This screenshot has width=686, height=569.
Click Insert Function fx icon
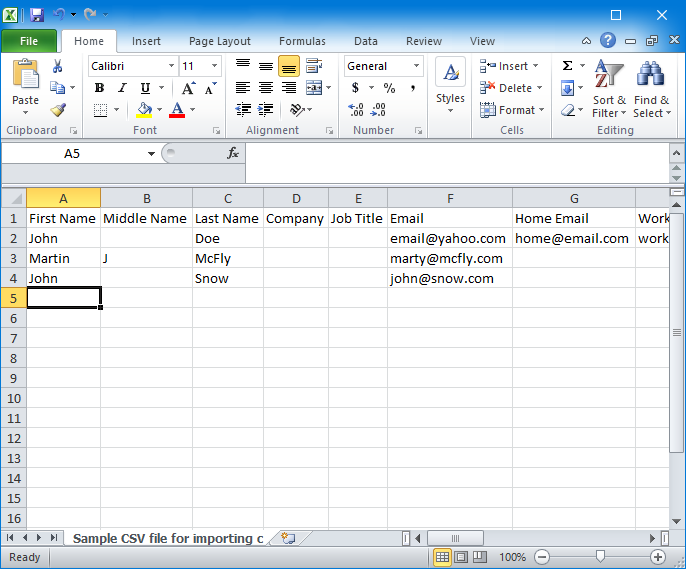point(233,153)
